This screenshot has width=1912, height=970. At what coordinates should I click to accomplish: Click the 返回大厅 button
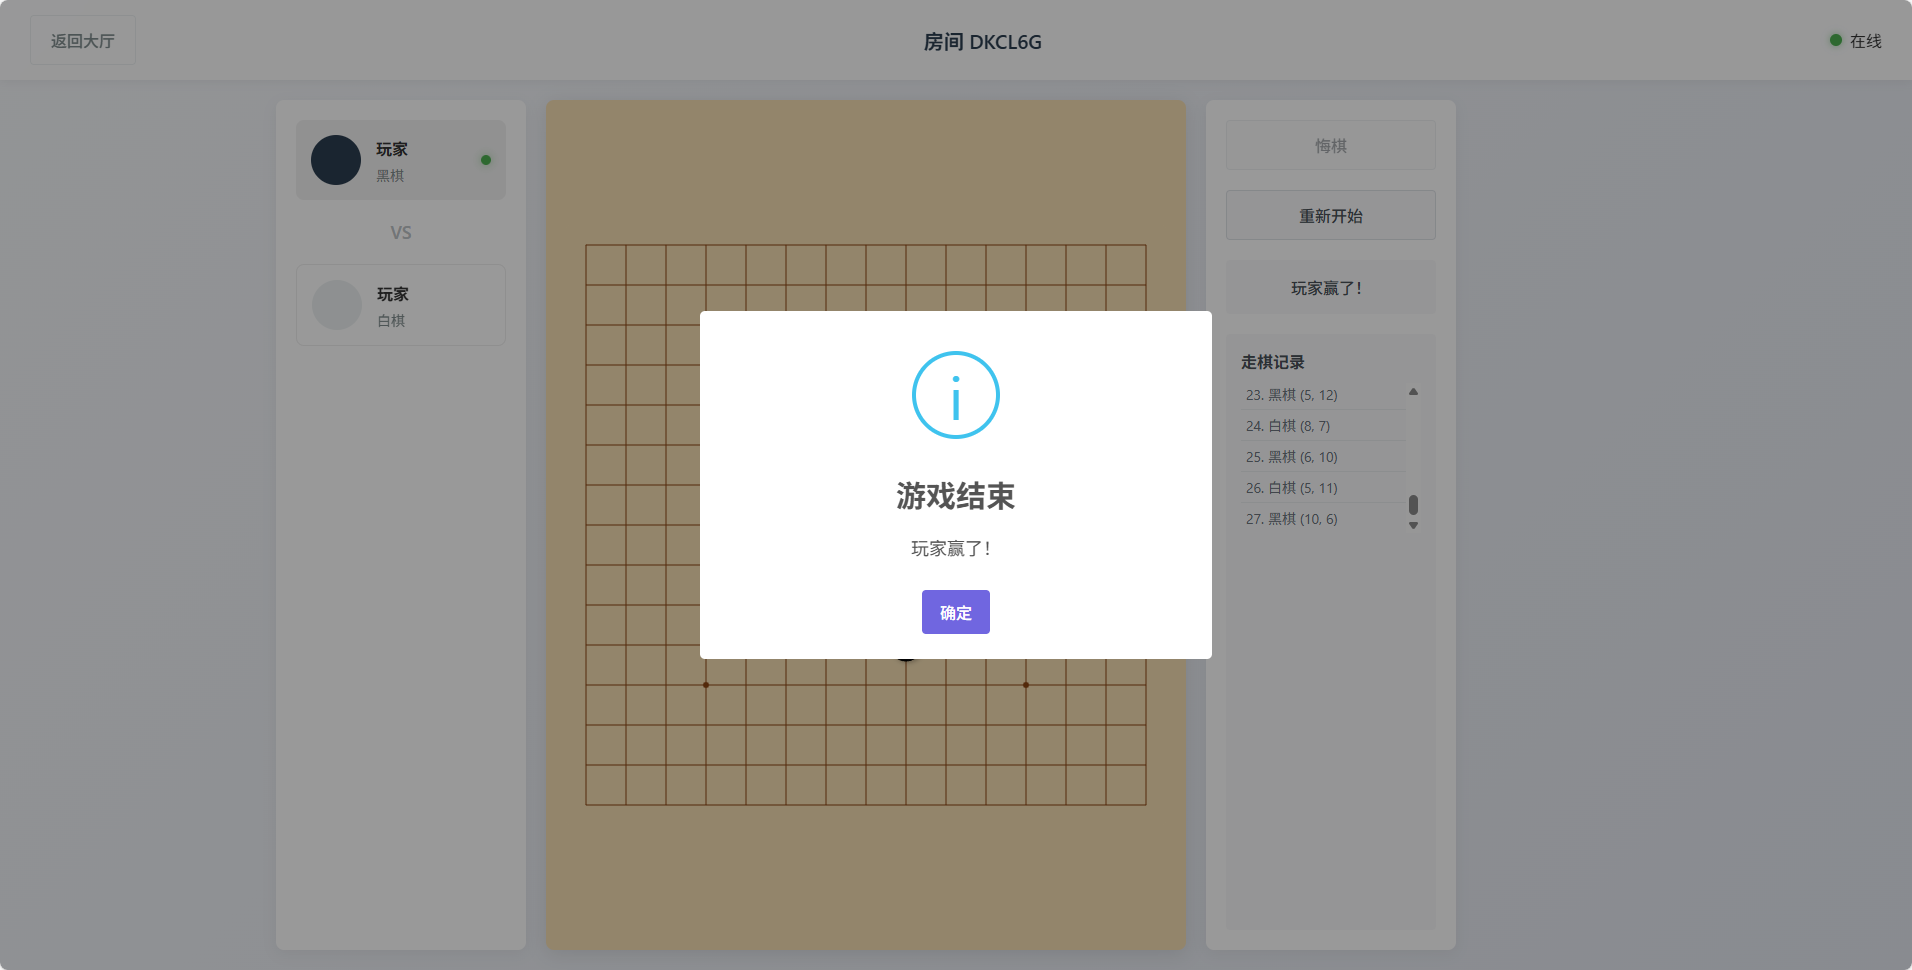tap(83, 41)
